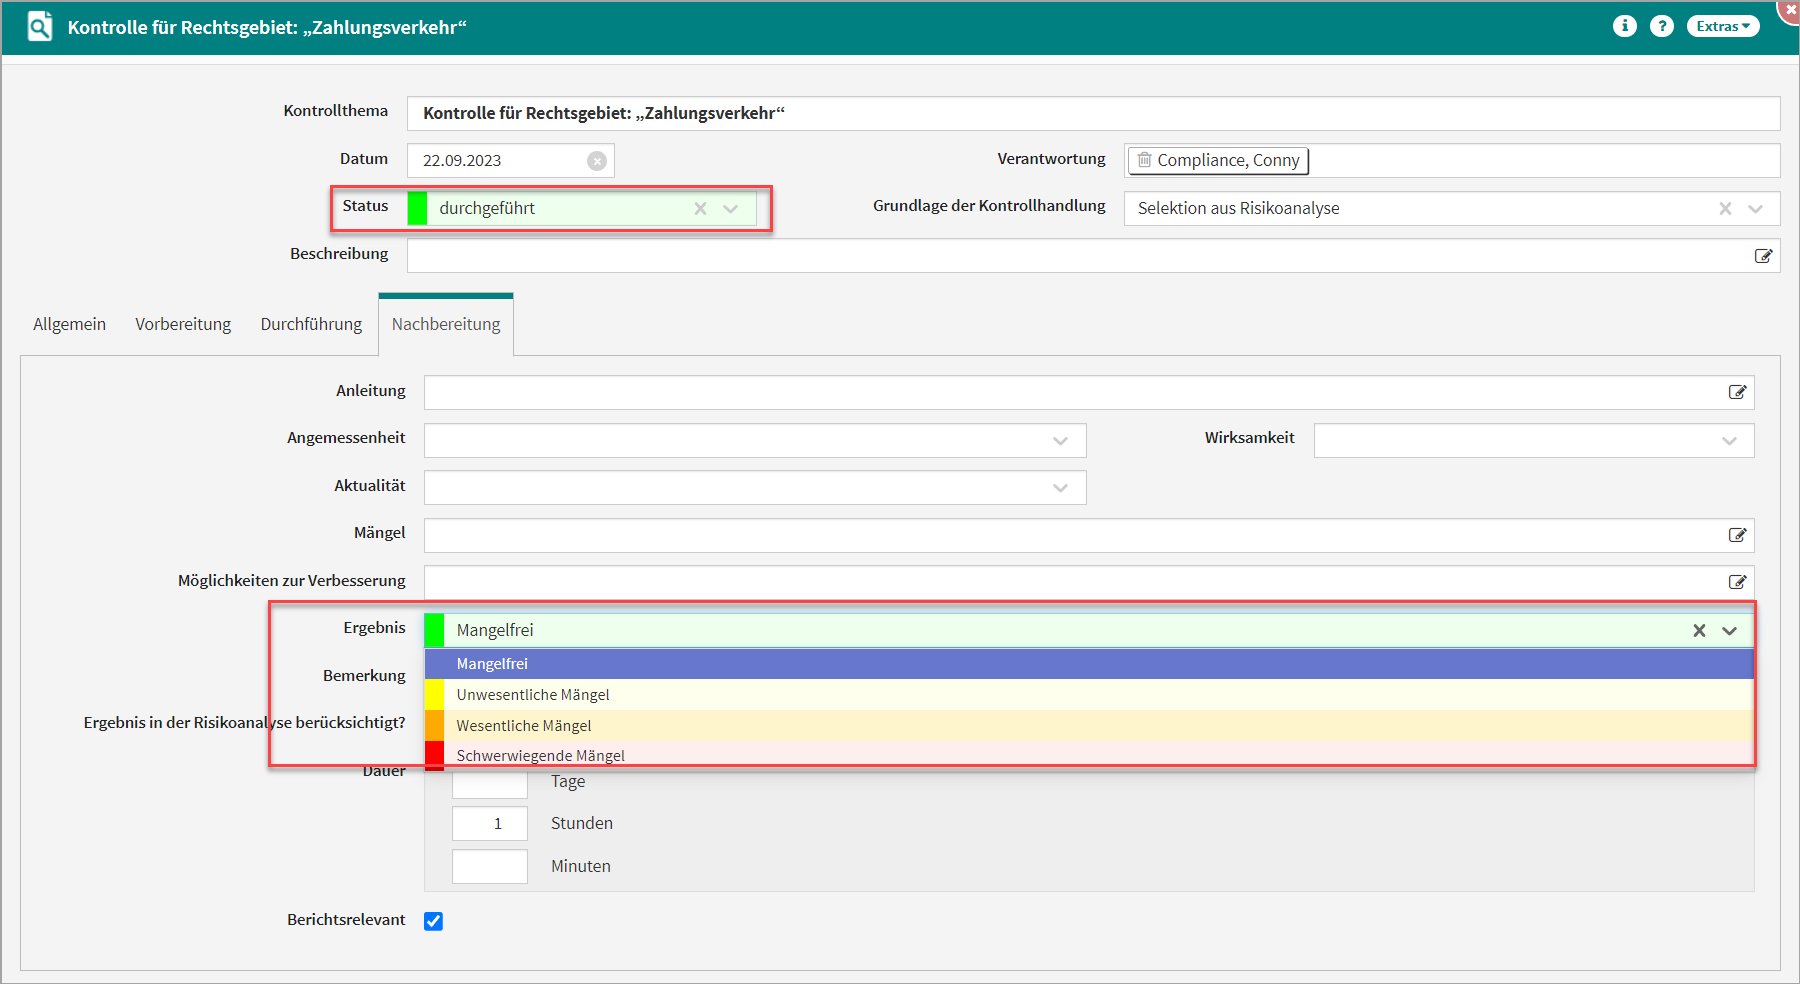Switch to the Vorbereitung tab
This screenshot has width=1800, height=984.
tap(183, 324)
